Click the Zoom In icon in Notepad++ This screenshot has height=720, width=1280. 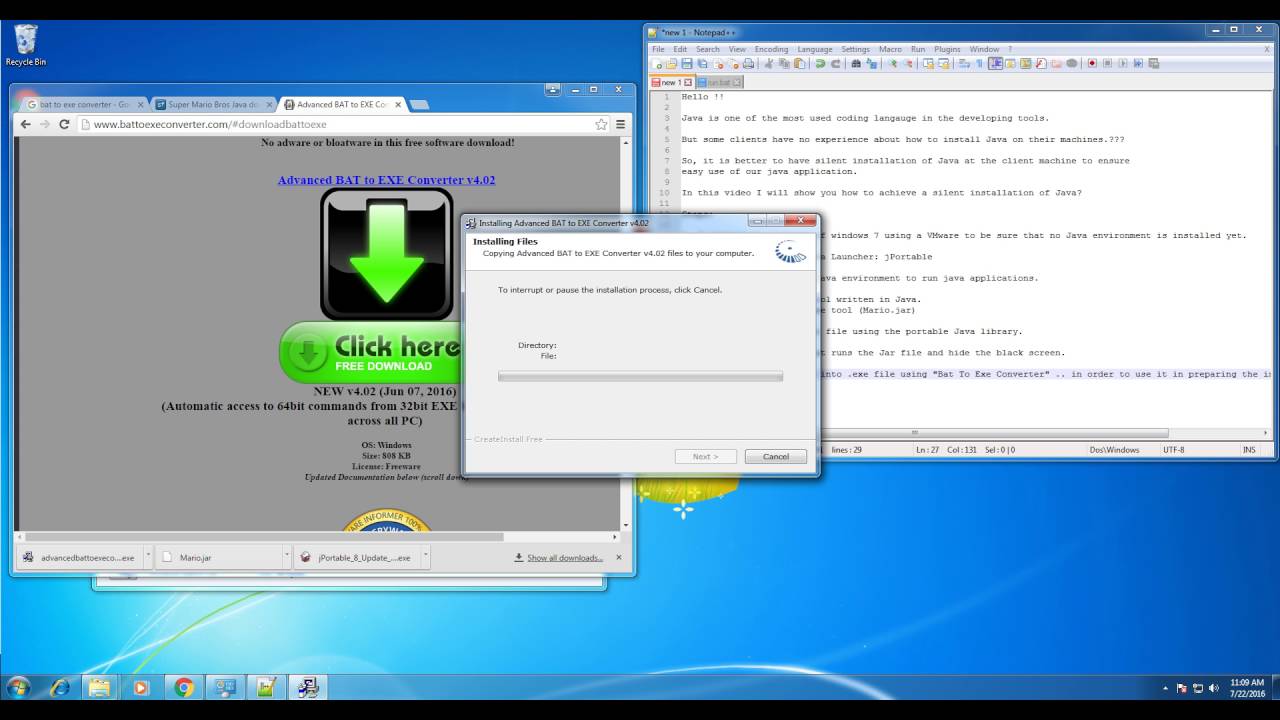[892, 63]
